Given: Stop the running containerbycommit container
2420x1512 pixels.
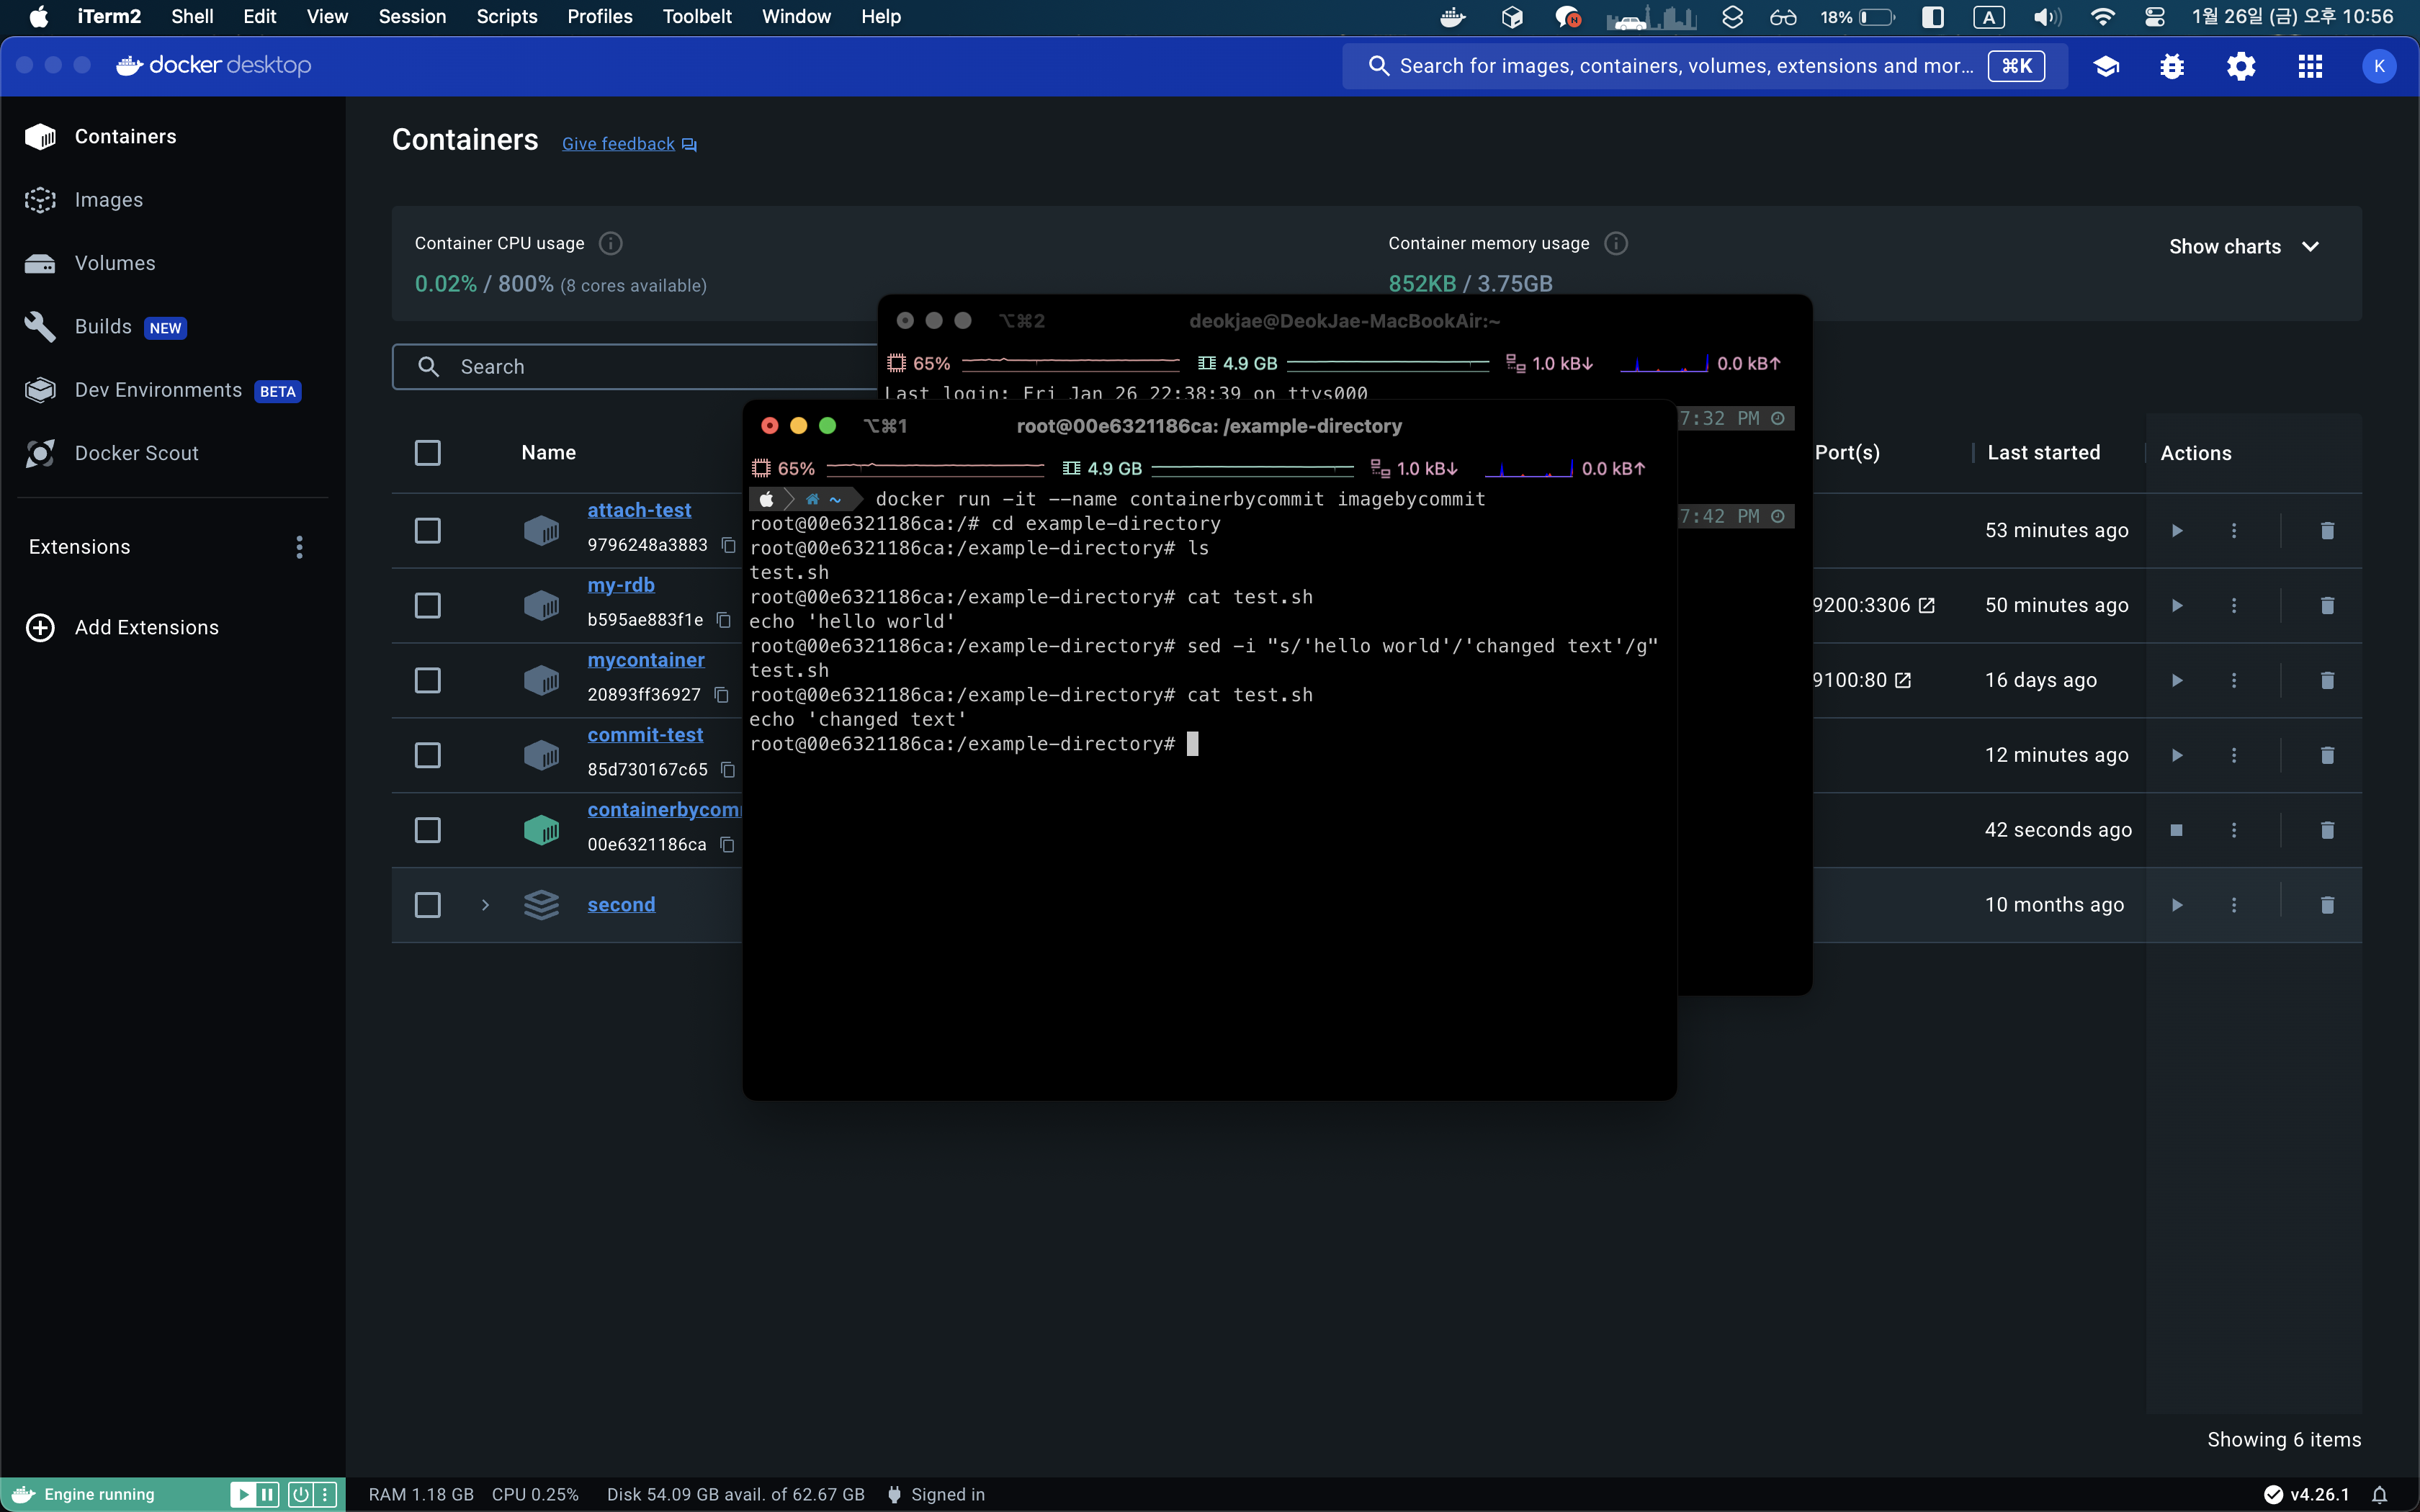Looking at the screenshot, I should [x=2176, y=830].
